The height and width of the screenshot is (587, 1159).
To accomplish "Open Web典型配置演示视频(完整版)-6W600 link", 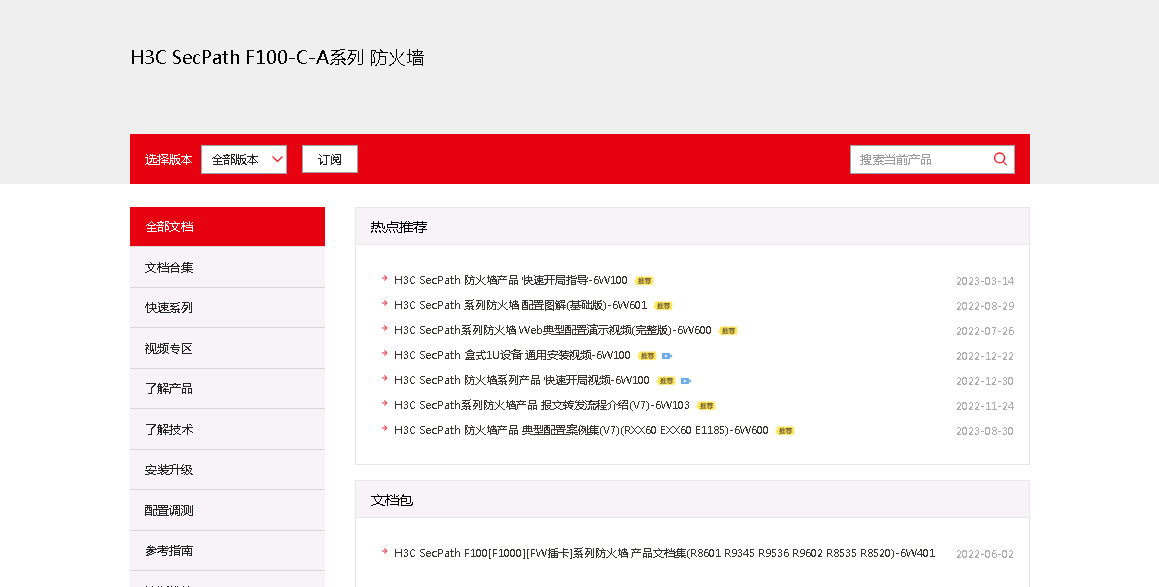I will [553, 330].
